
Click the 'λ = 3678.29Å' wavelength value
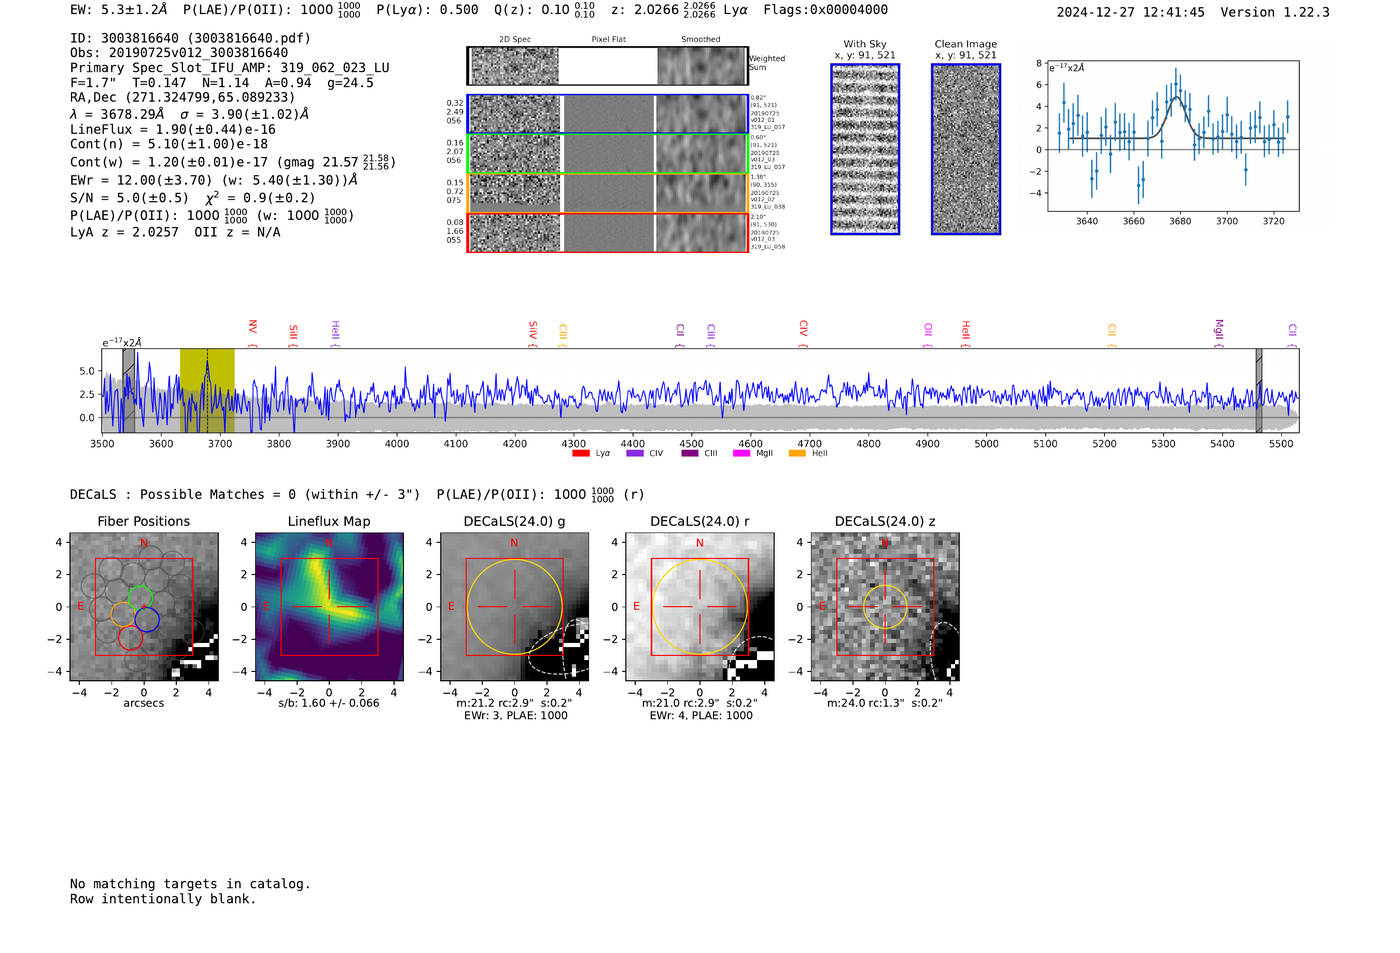click(117, 114)
